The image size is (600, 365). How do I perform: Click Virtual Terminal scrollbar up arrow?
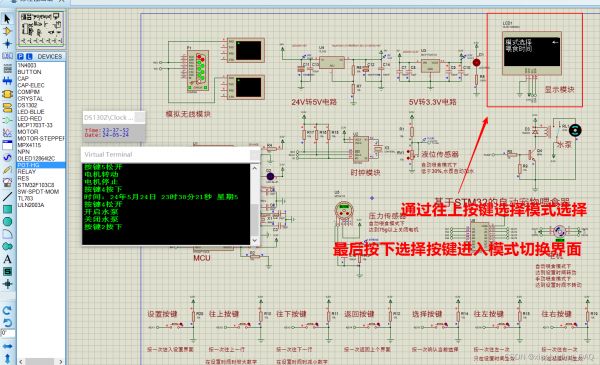(x=255, y=168)
